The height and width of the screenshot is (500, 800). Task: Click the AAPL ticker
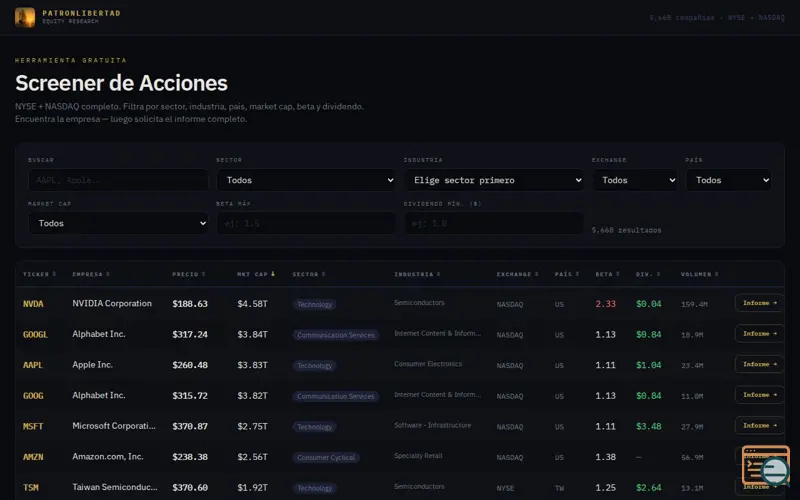point(33,365)
